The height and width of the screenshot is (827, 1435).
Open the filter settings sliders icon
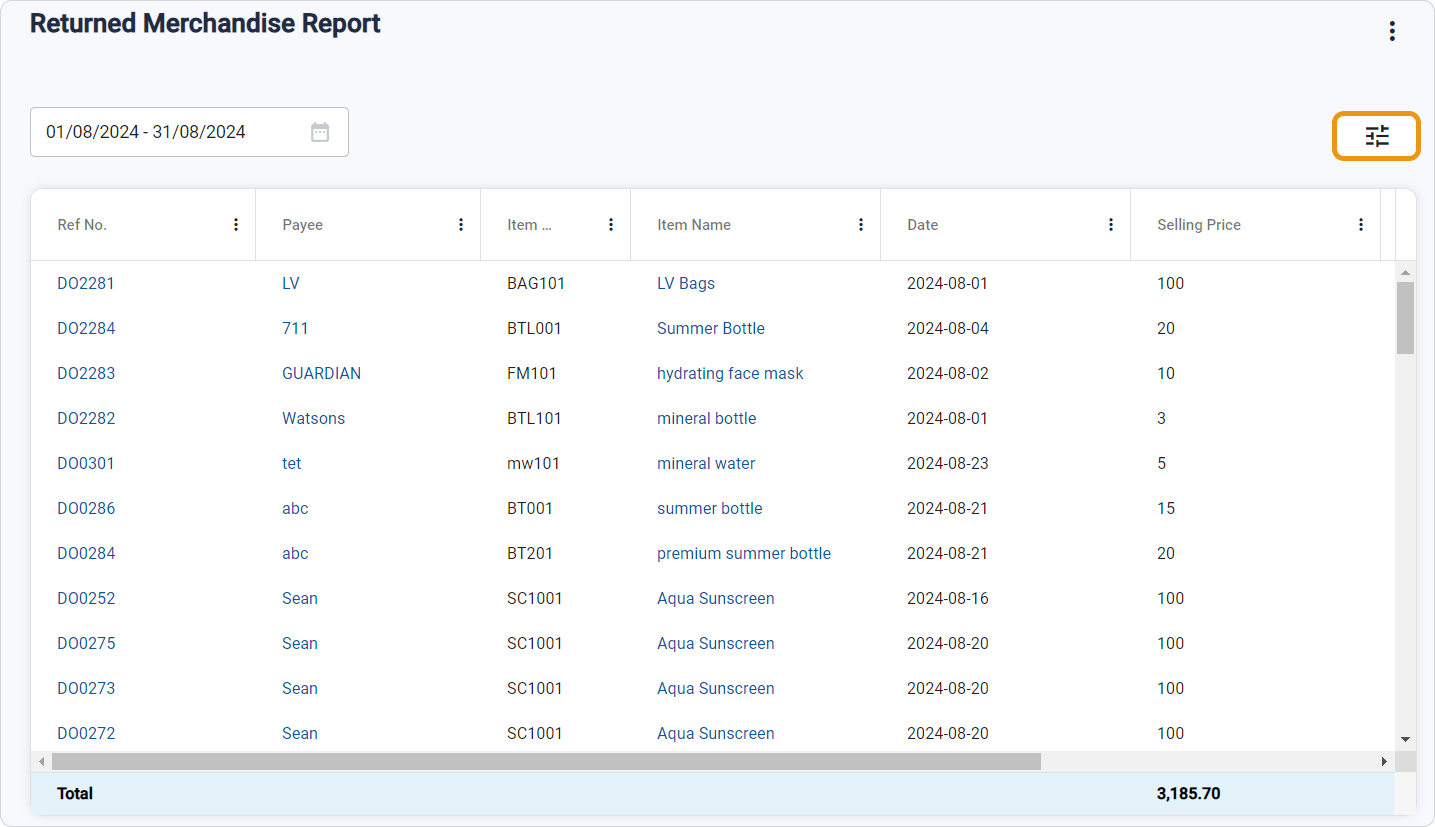click(x=1377, y=136)
